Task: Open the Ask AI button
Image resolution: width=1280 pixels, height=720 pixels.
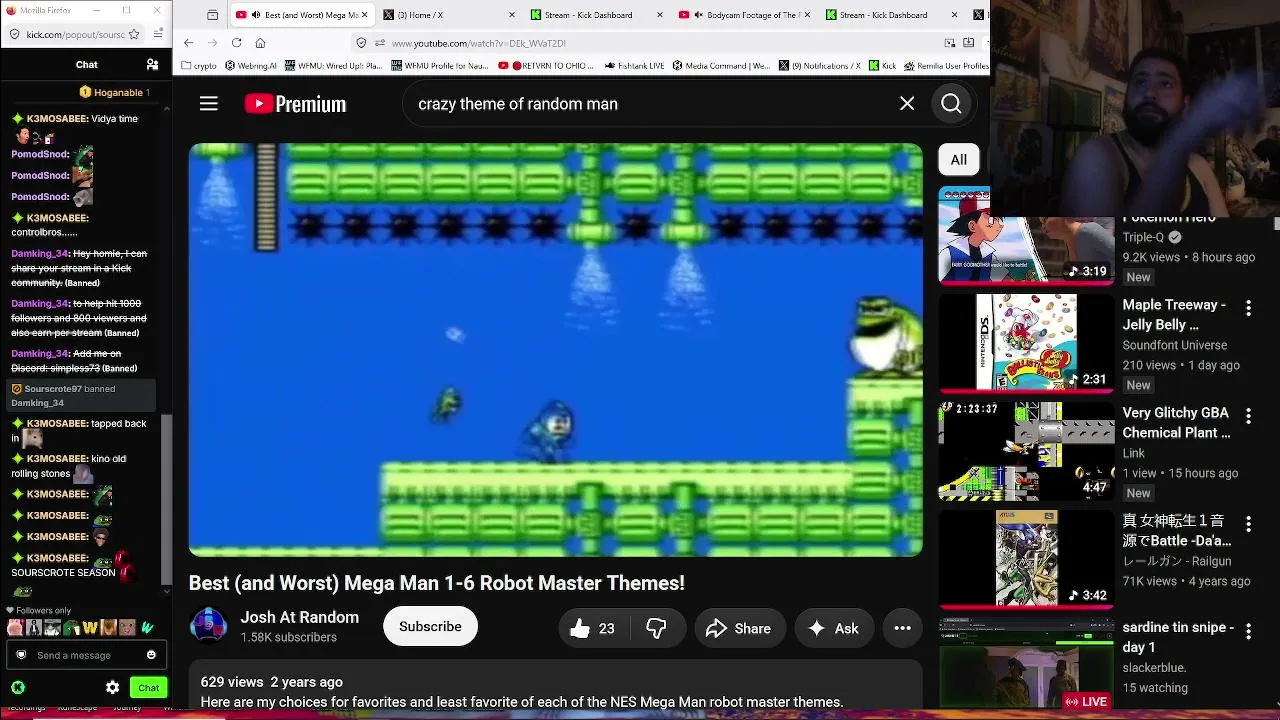Action: (834, 628)
